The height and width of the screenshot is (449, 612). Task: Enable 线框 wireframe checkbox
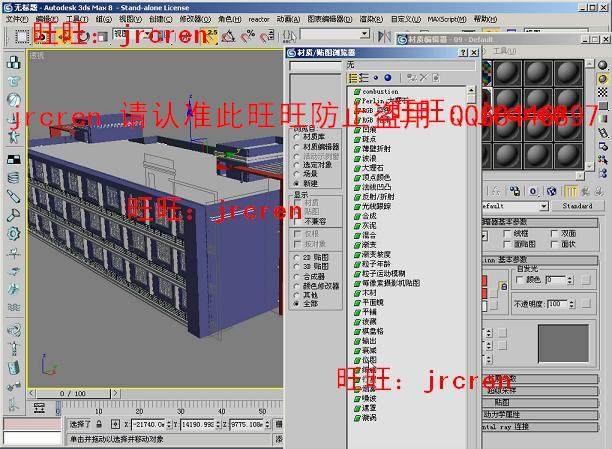[x=507, y=233]
